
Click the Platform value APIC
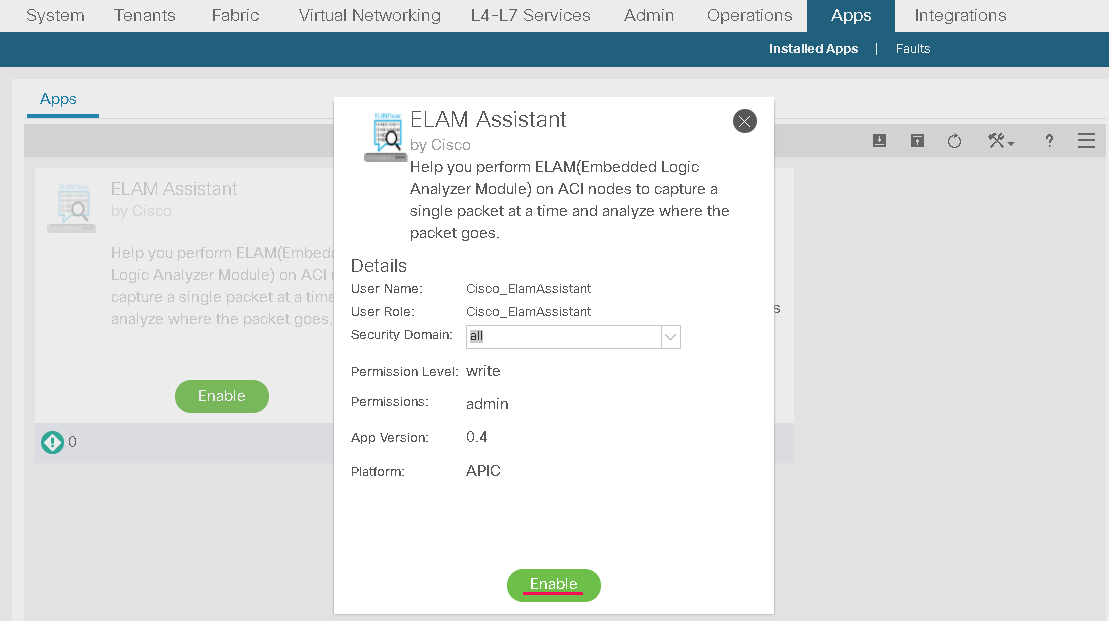click(483, 471)
